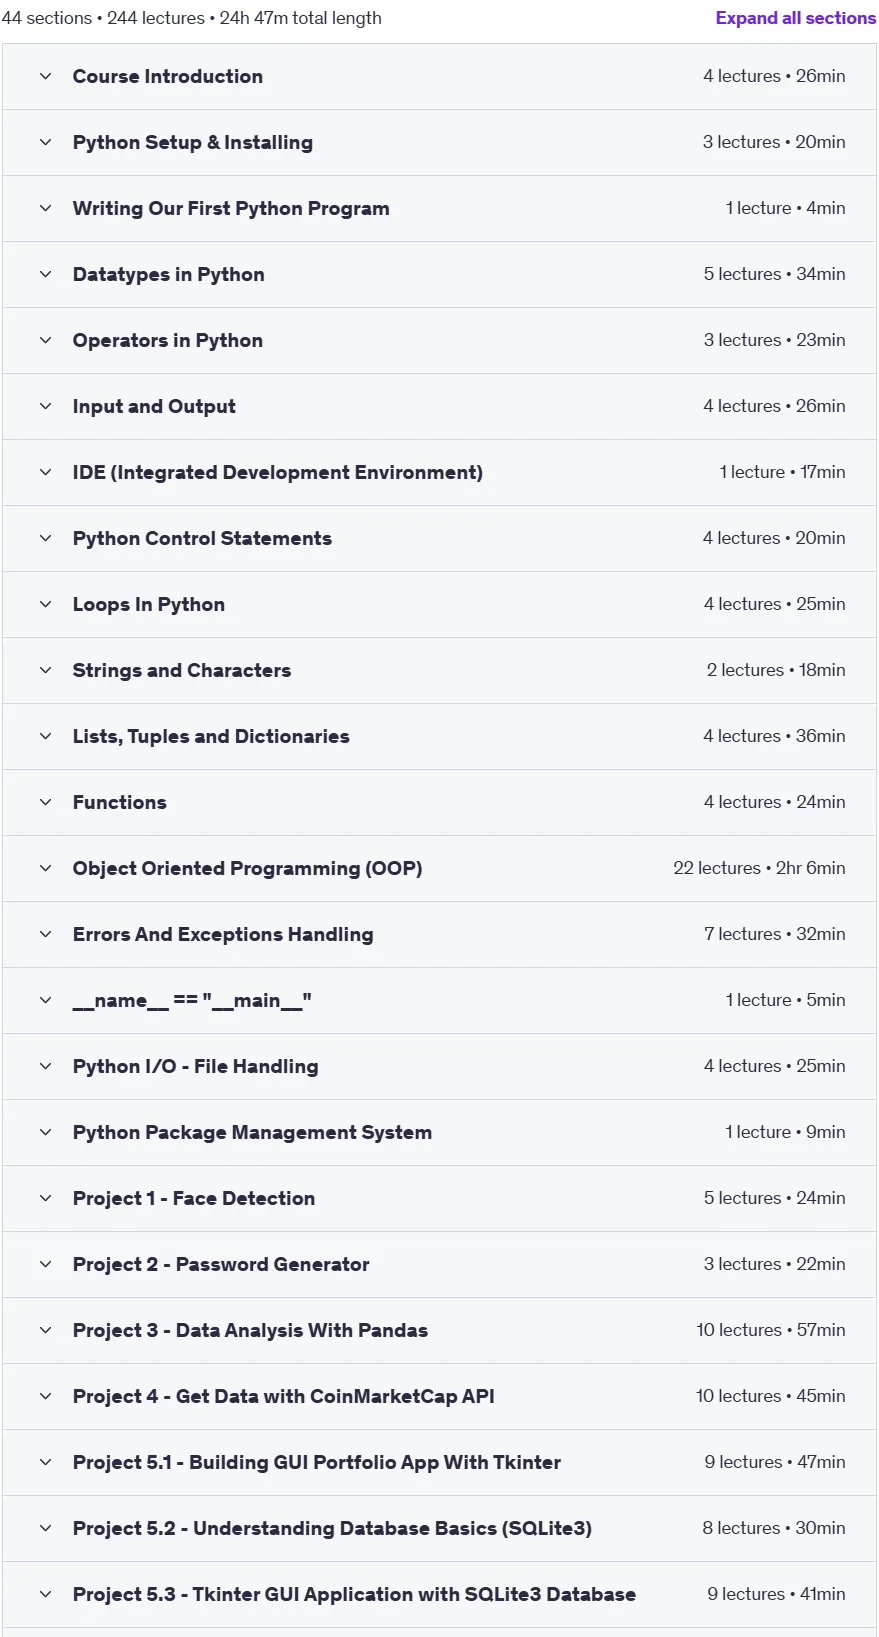
Task: Expand Project 1 - Face Detection section
Action: click(439, 1198)
